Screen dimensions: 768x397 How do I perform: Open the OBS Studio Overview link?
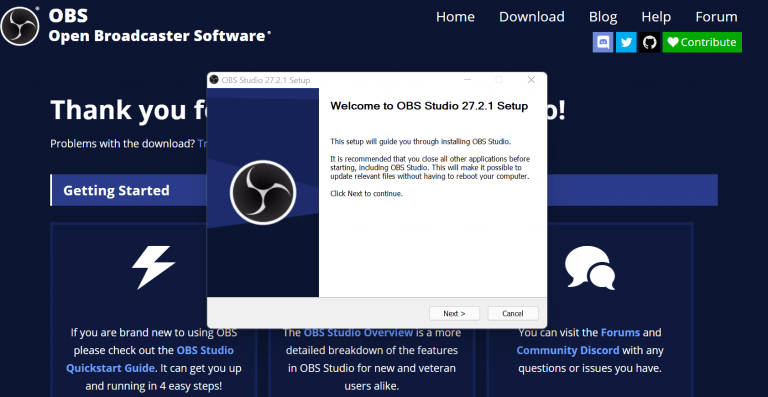358,332
